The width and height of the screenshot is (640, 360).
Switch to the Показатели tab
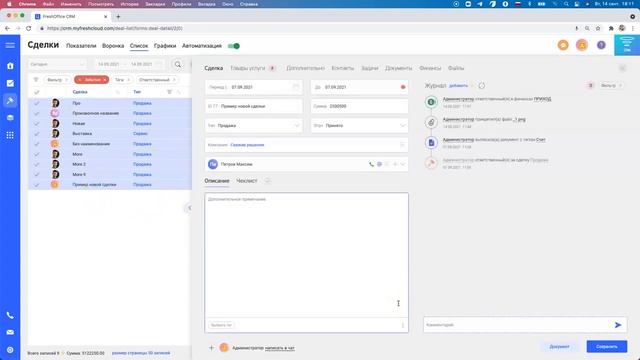(81, 46)
